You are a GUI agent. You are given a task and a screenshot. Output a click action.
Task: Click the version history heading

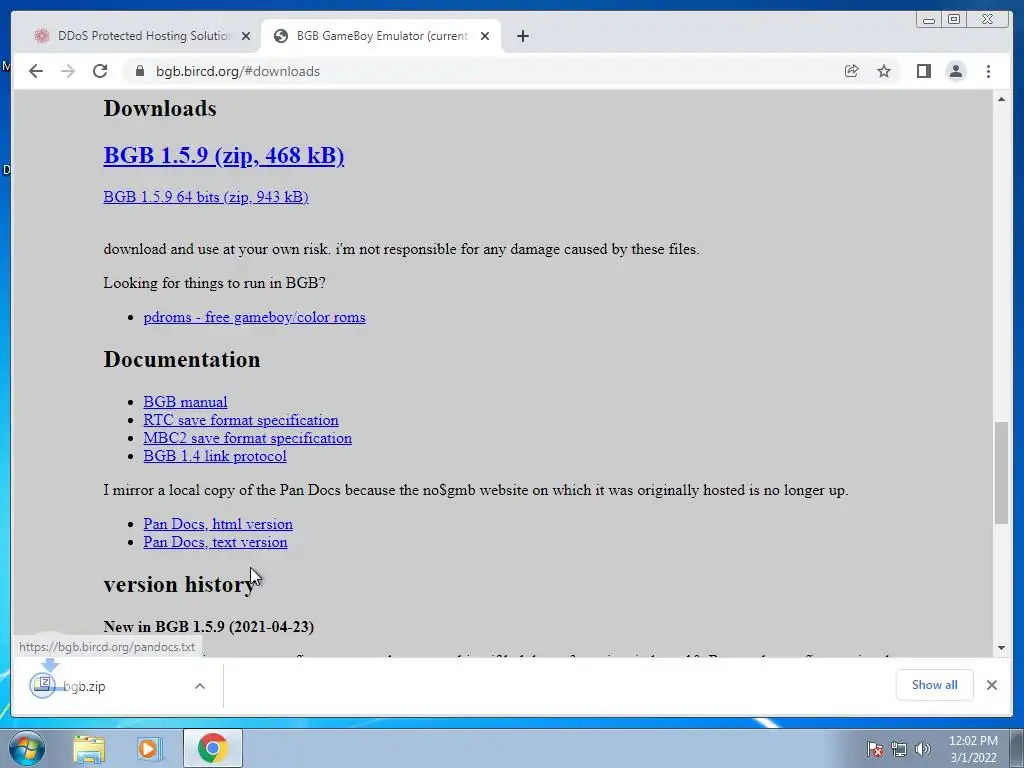[x=180, y=584]
